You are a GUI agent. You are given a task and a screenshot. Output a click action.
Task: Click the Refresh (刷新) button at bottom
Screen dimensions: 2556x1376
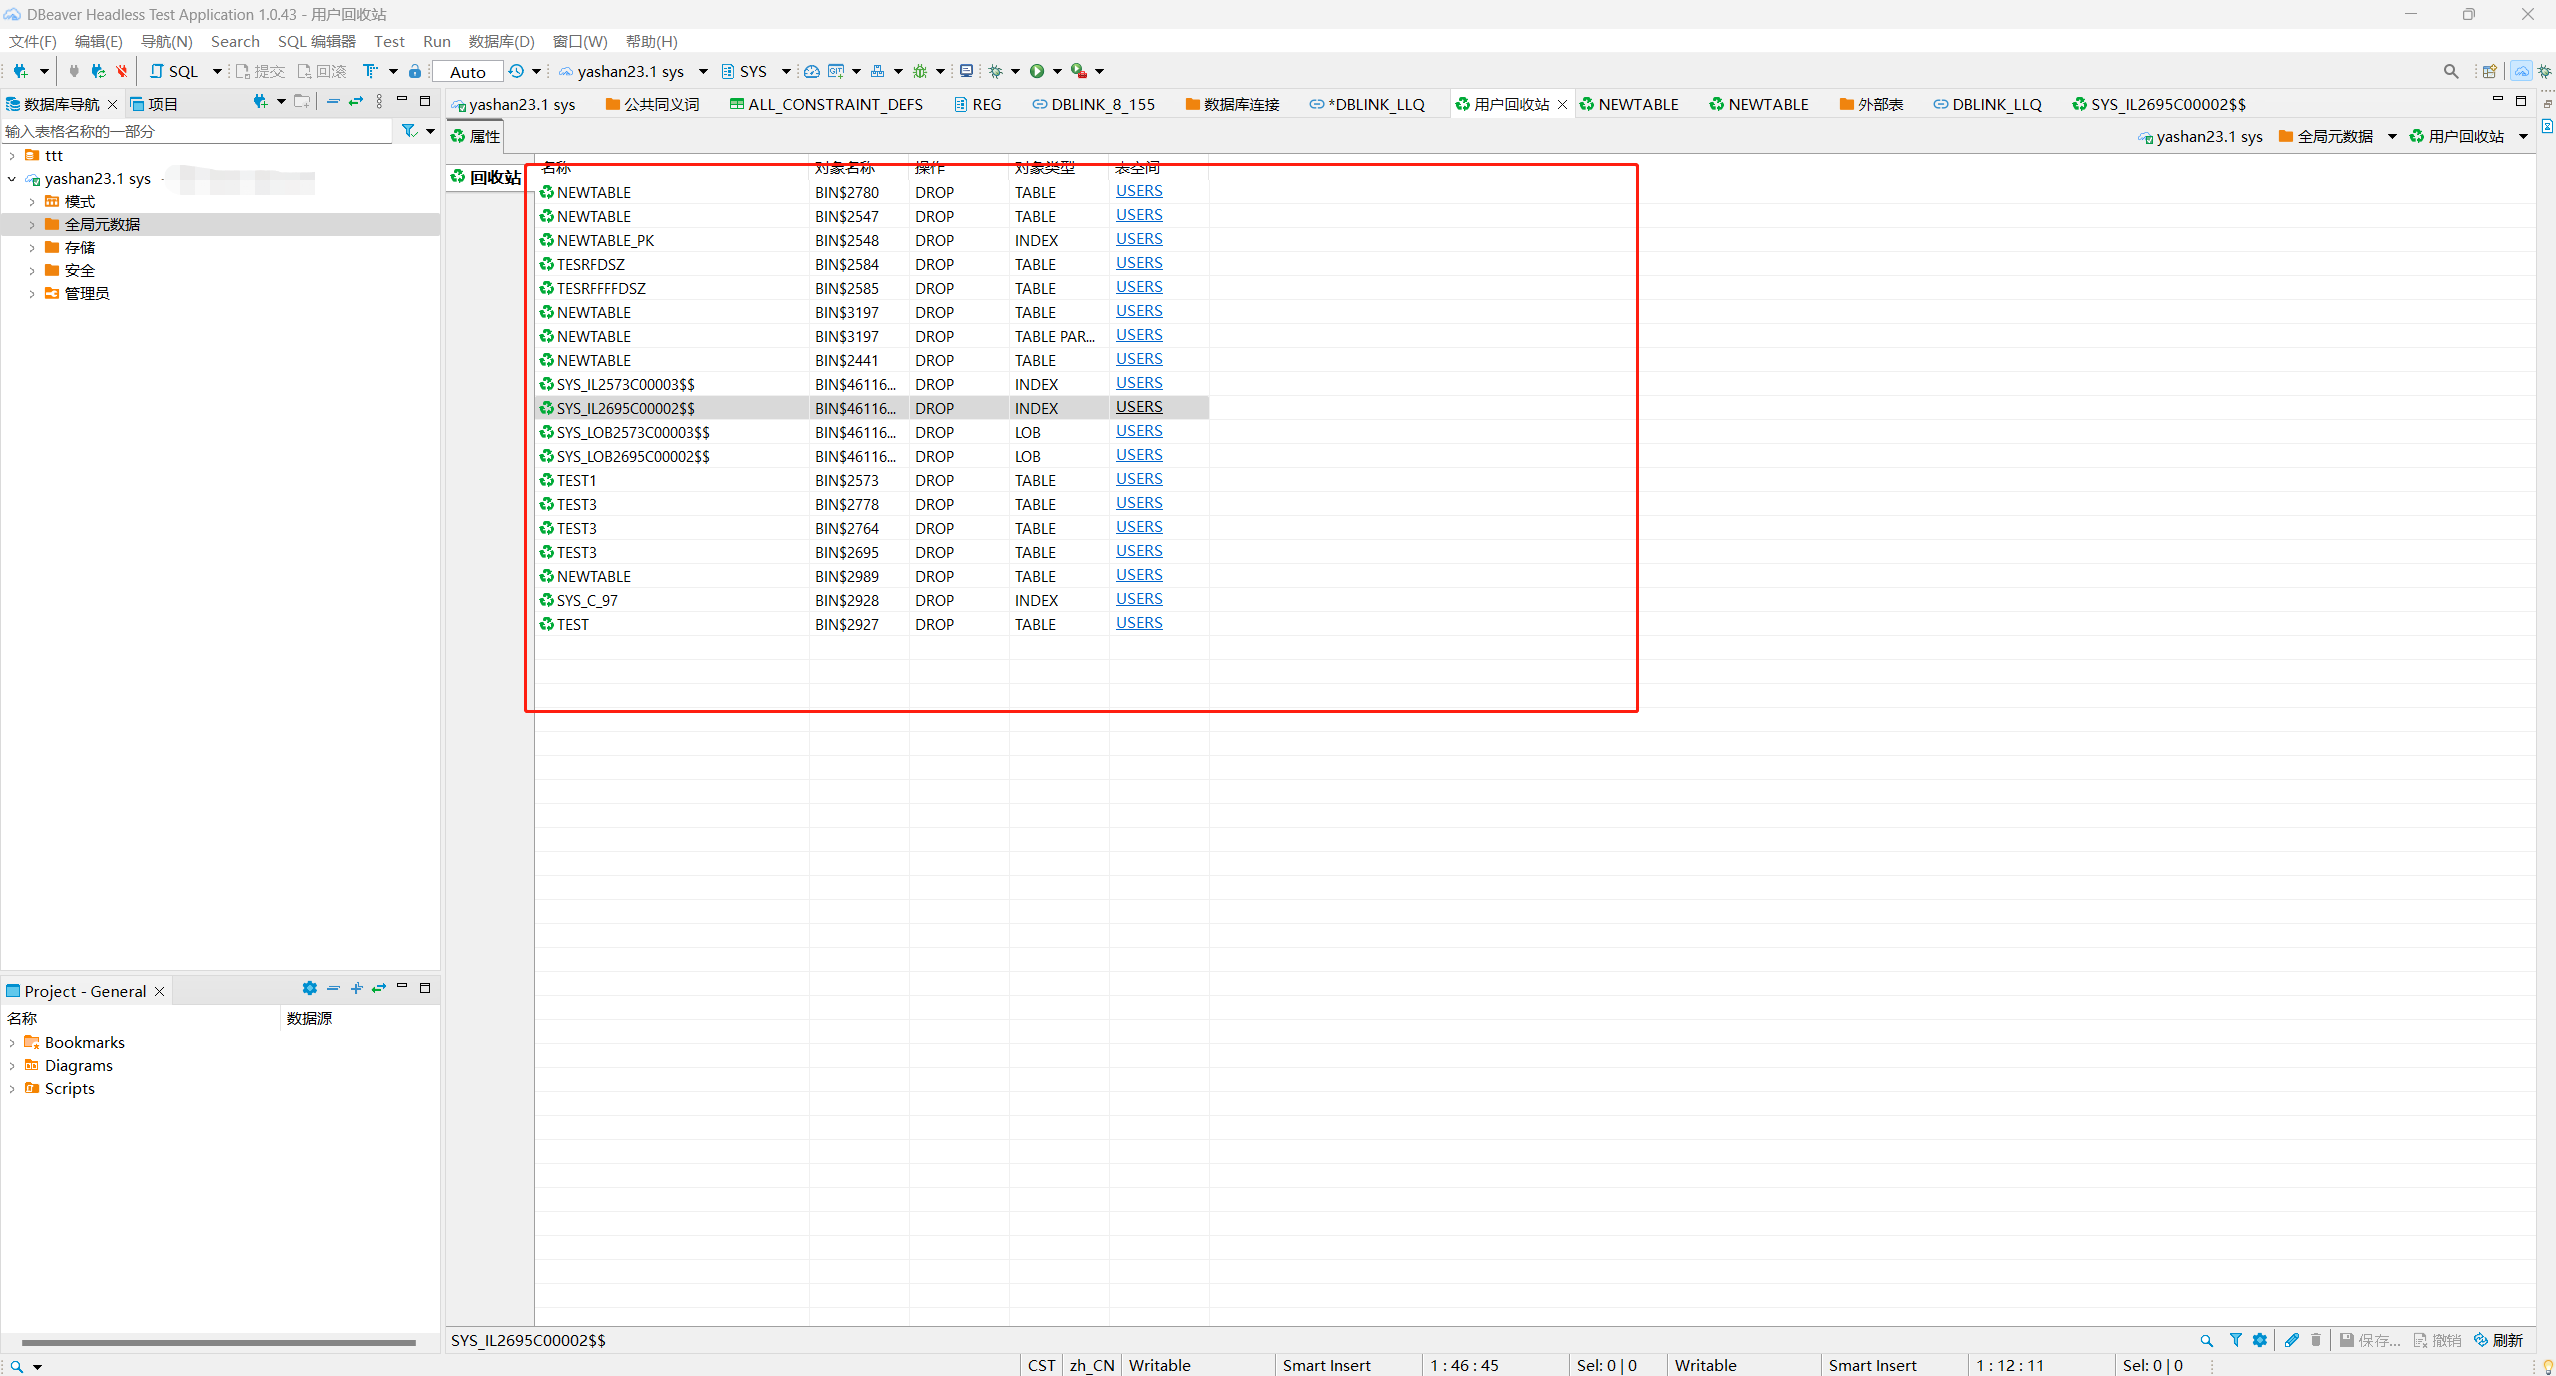(2499, 1340)
